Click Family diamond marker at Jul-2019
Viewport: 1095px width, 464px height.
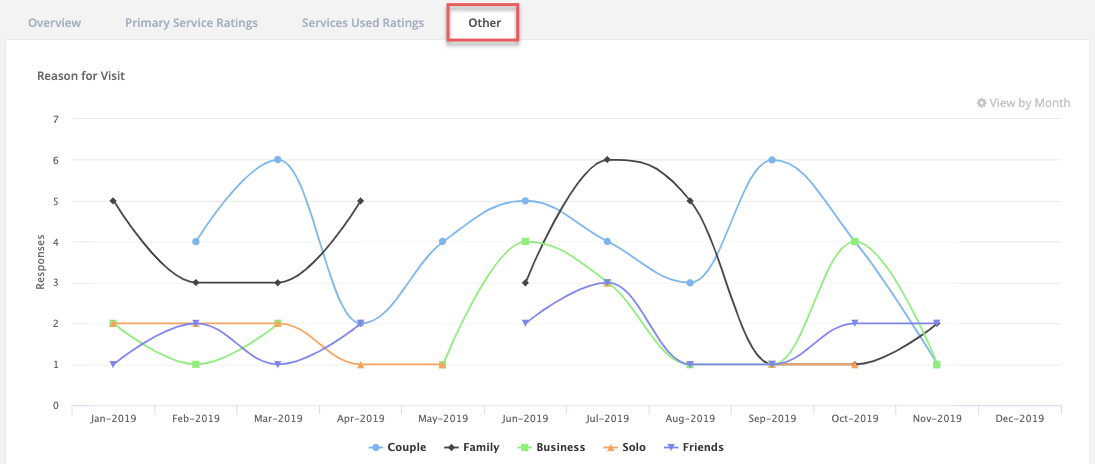click(x=607, y=160)
